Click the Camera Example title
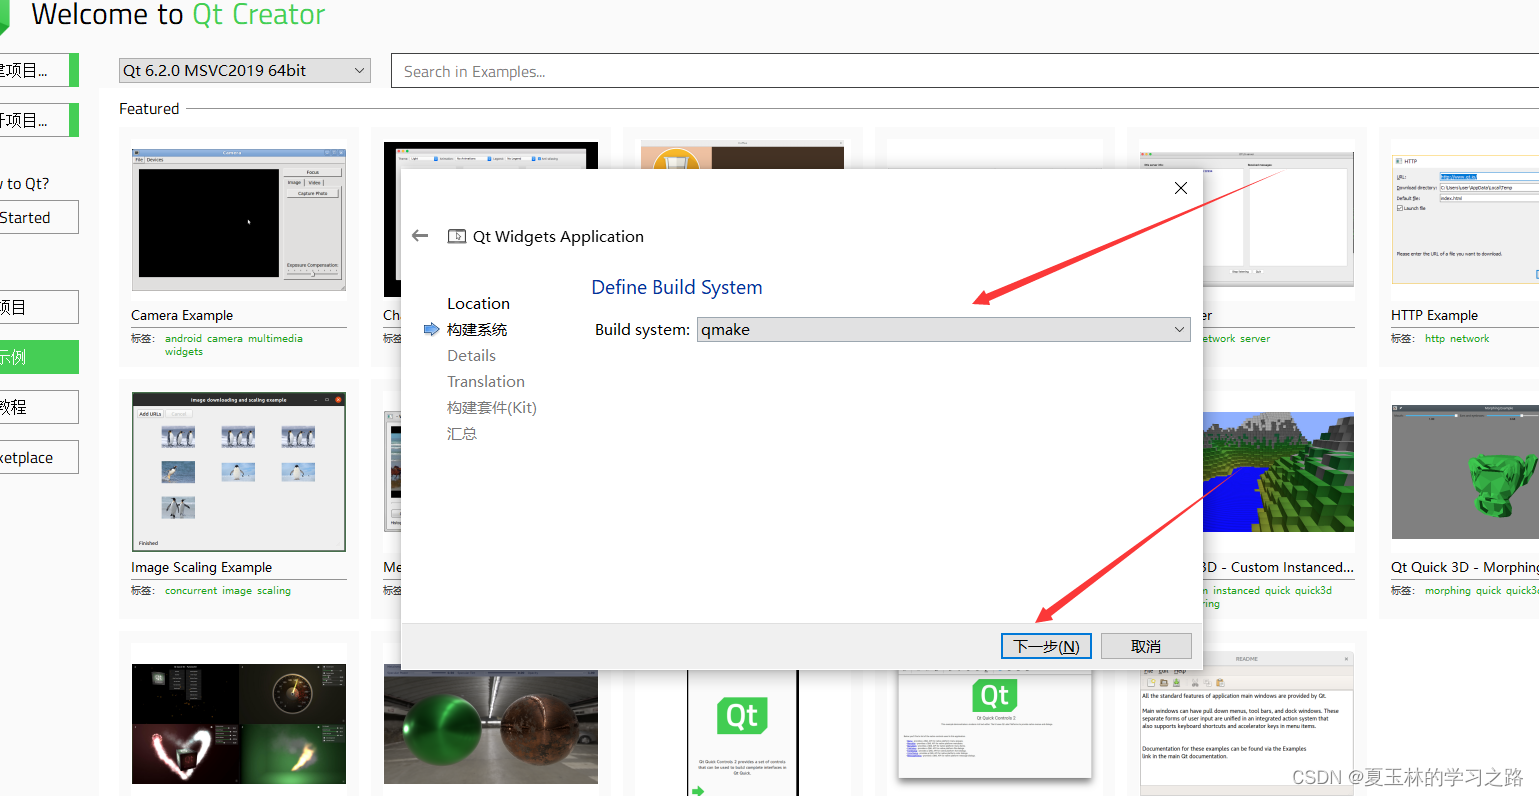 click(x=182, y=315)
